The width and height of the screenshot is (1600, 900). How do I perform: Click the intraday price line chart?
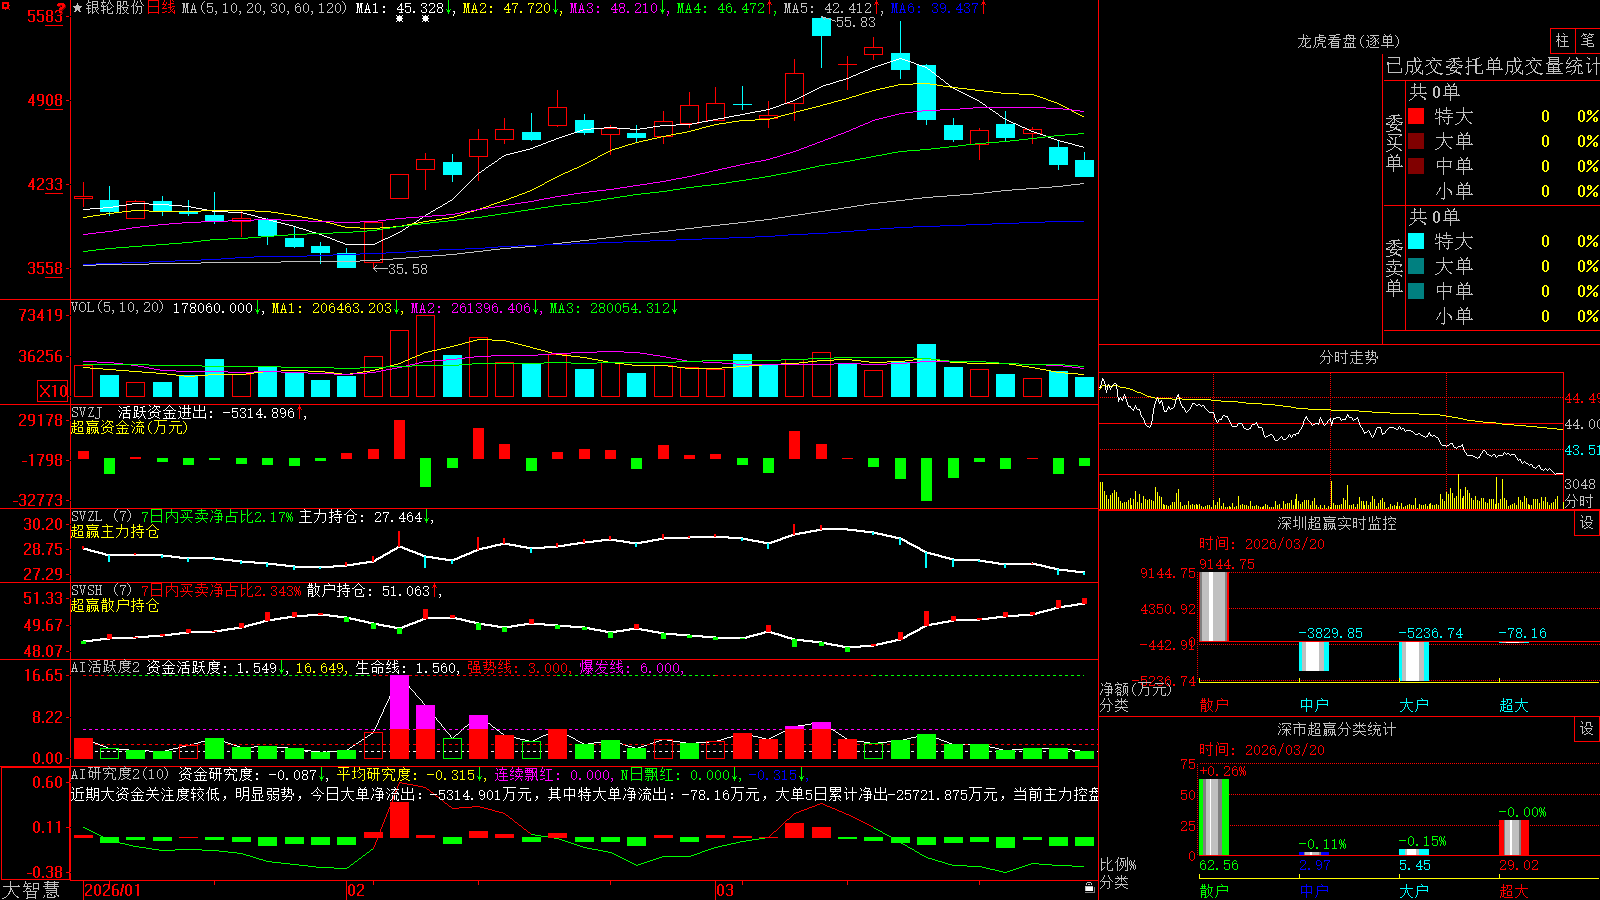pyautogui.click(x=1330, y=425)
